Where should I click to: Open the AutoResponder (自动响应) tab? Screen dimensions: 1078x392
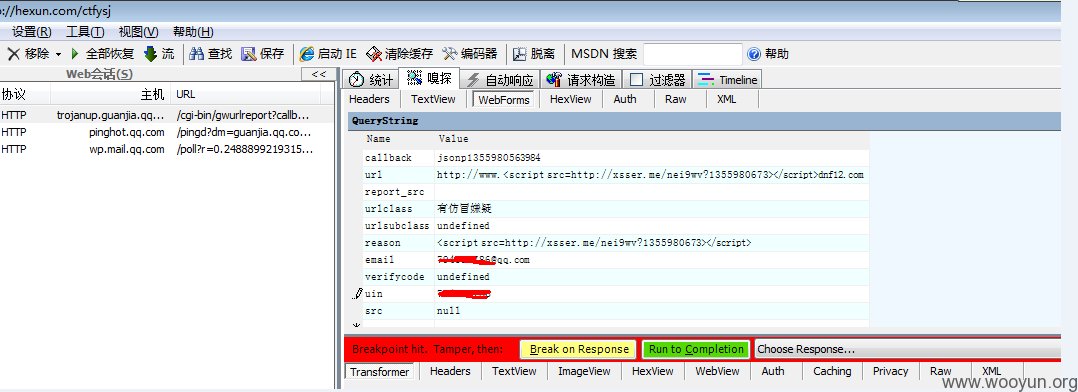pyautogui.click(x=499, y=80)
